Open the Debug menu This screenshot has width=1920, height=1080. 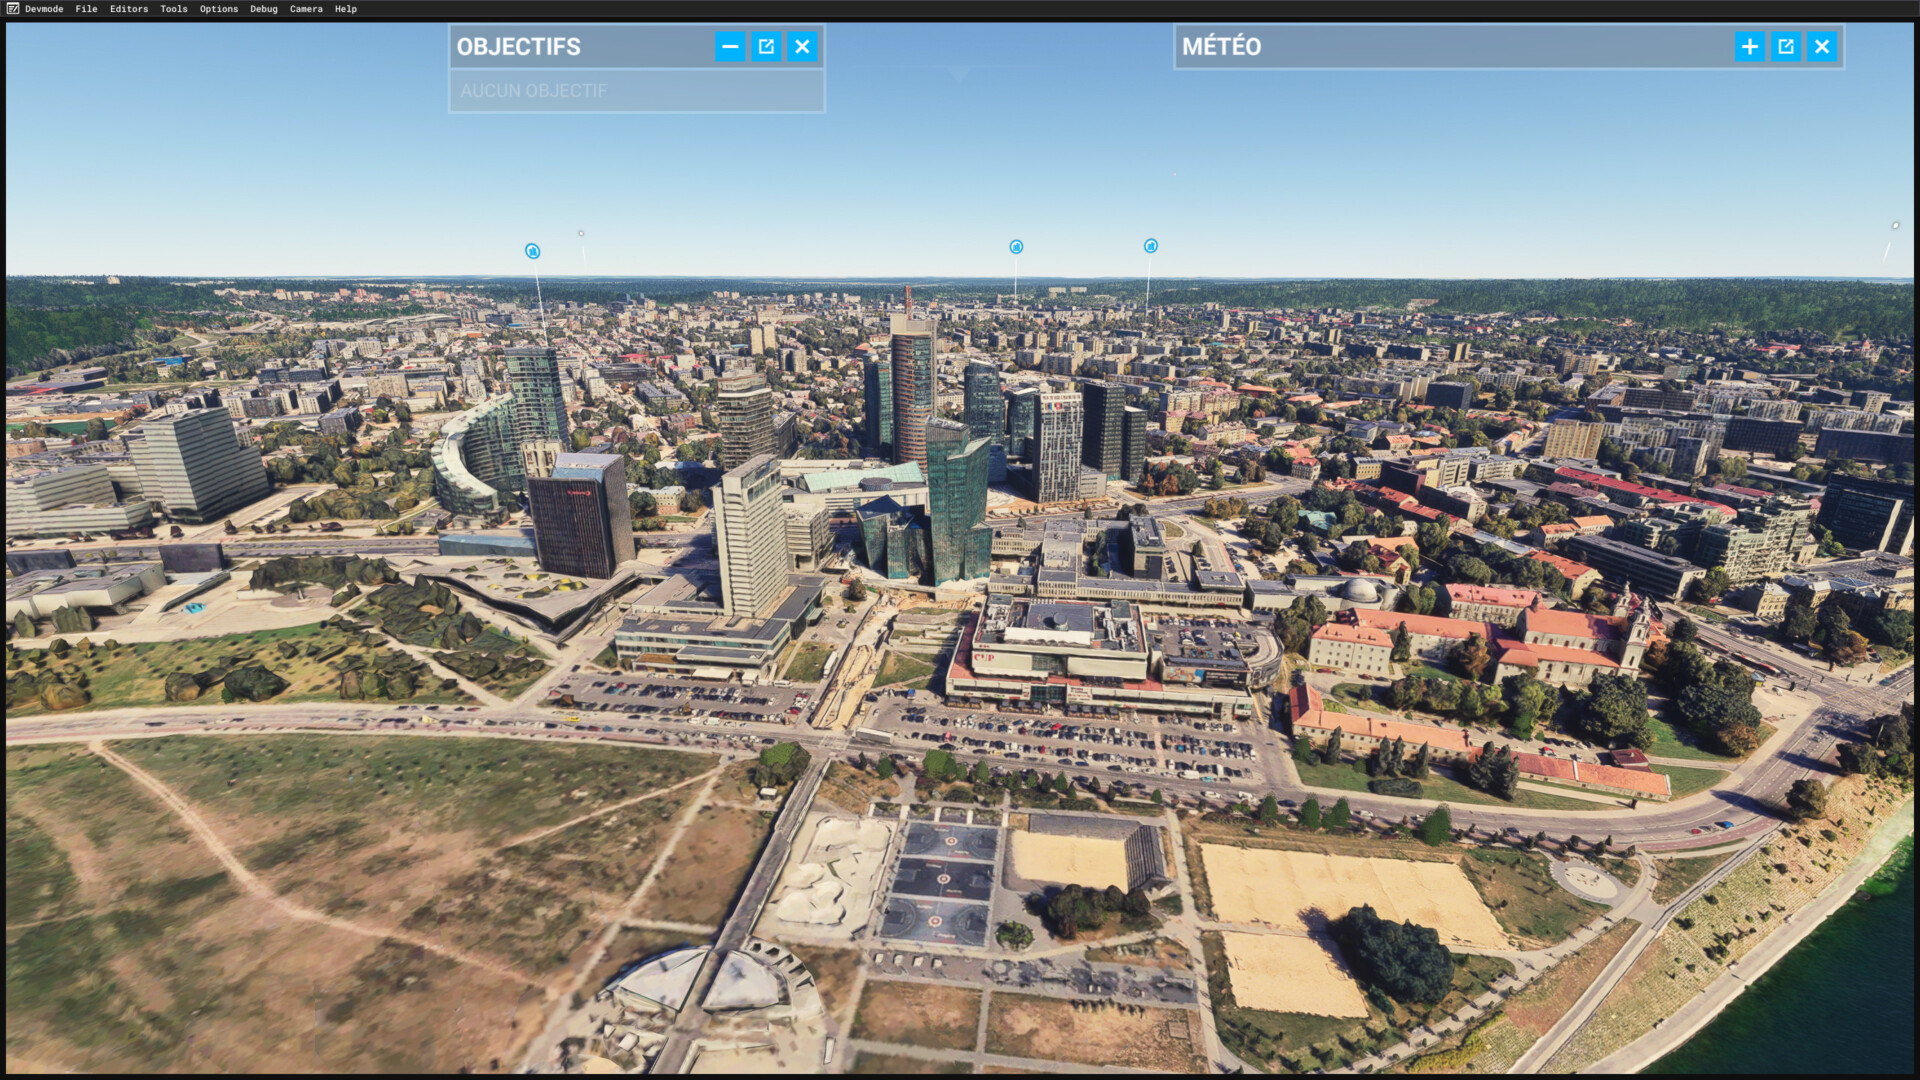coord(264,9)
